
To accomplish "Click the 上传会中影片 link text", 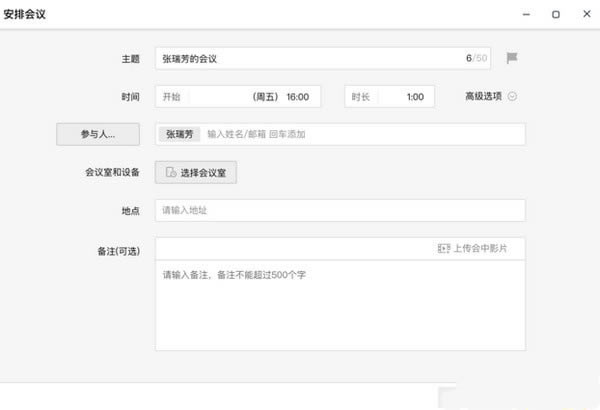I will (480, 248).
